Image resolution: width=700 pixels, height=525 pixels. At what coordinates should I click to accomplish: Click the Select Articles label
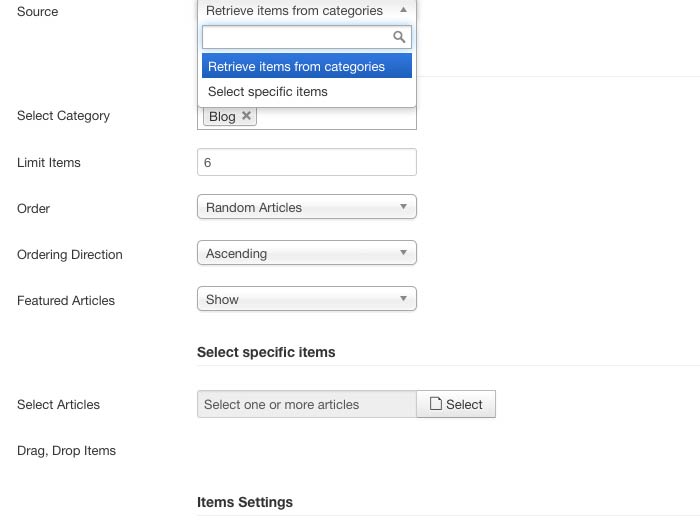click(58, 404)
